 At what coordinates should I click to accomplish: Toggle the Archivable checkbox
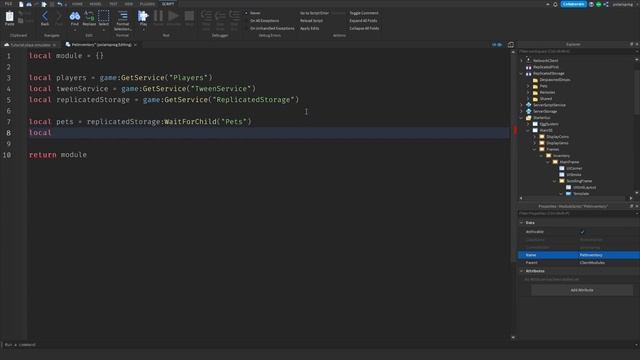point(582,232)
